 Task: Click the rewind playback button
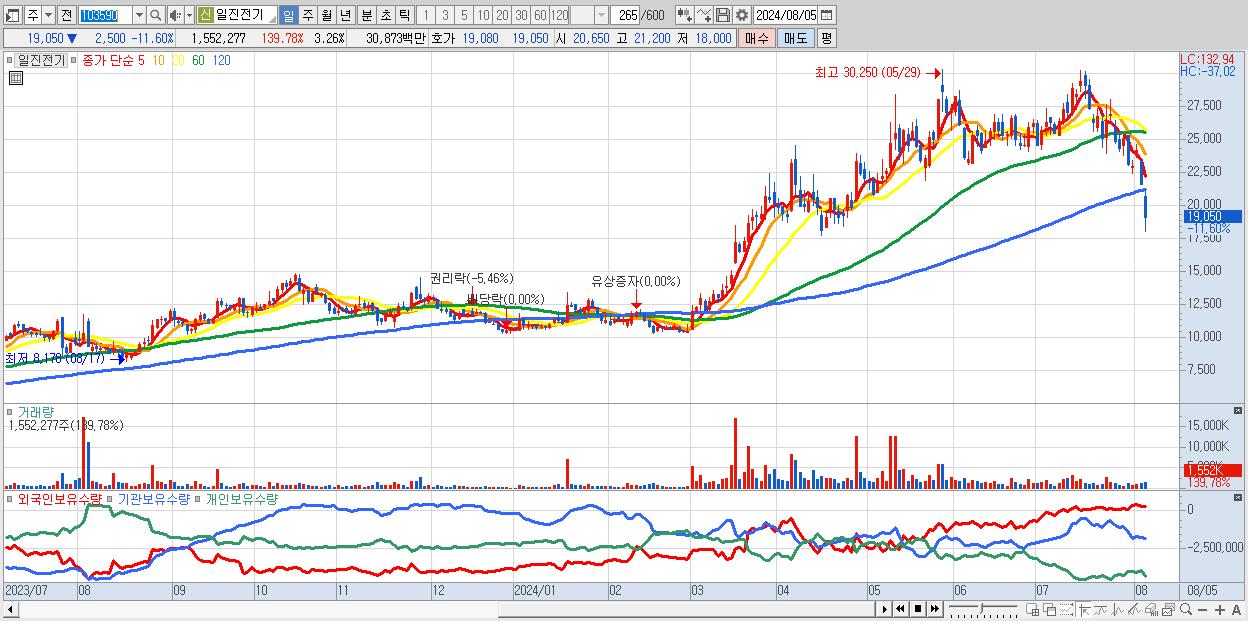tap(900, 609)
